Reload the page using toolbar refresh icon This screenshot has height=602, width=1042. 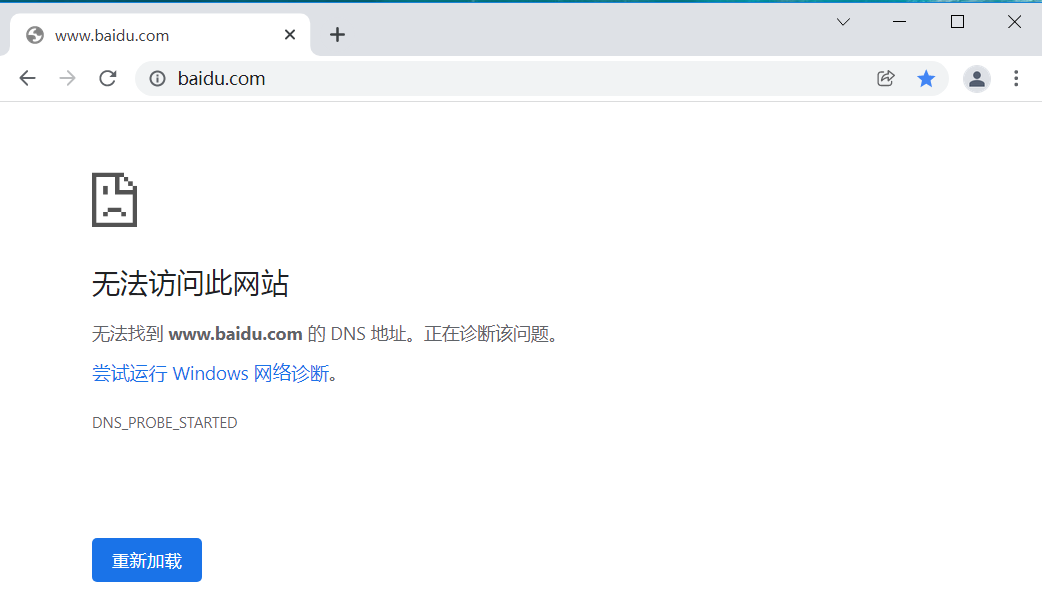108,78
